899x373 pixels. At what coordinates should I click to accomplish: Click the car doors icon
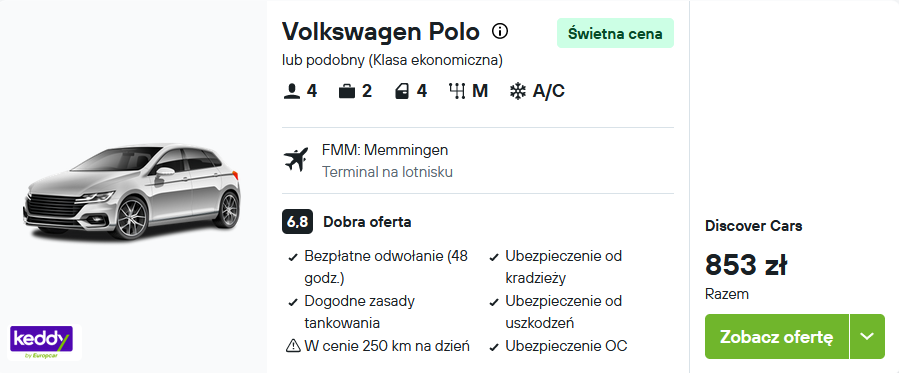(402, 91)
